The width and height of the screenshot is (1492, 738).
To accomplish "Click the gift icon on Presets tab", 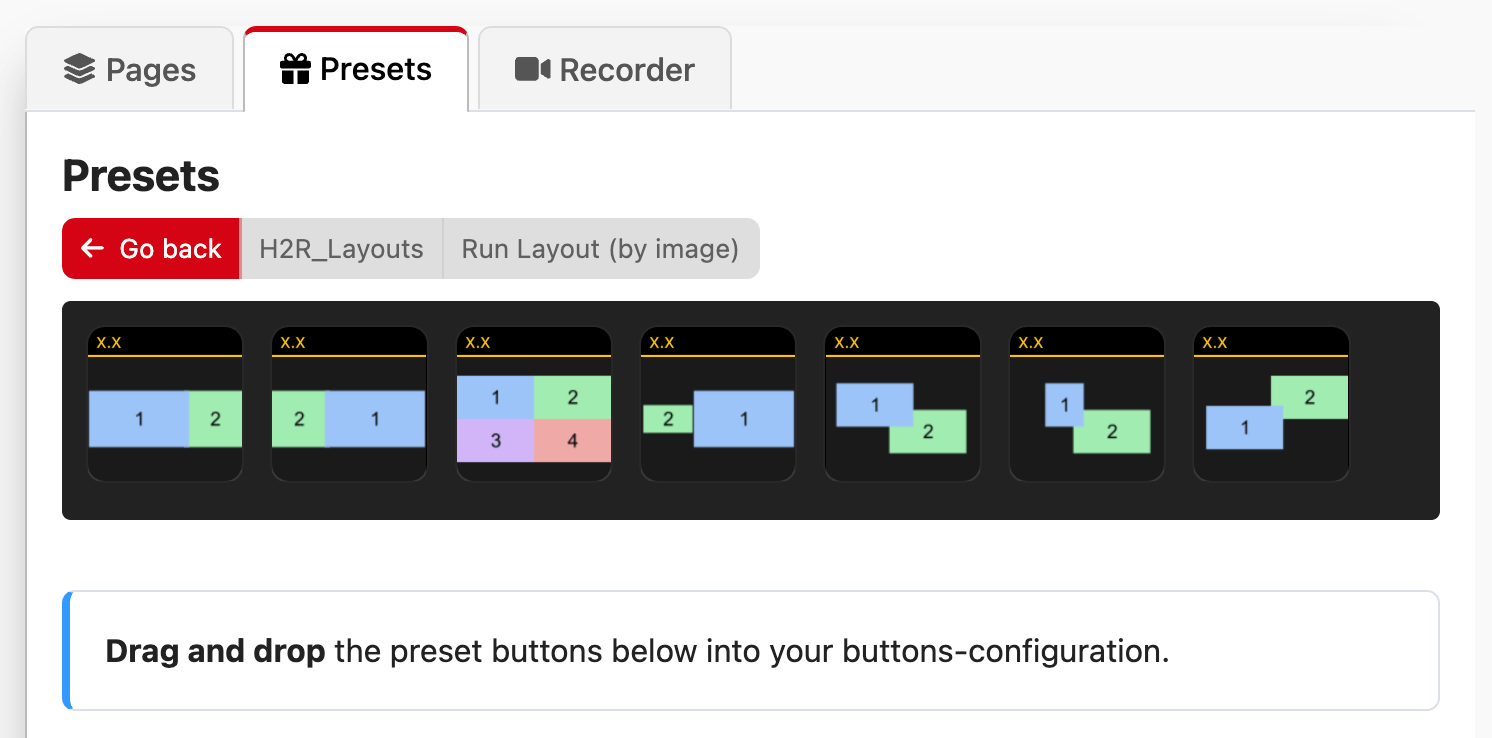I will [x=295, y=69].
